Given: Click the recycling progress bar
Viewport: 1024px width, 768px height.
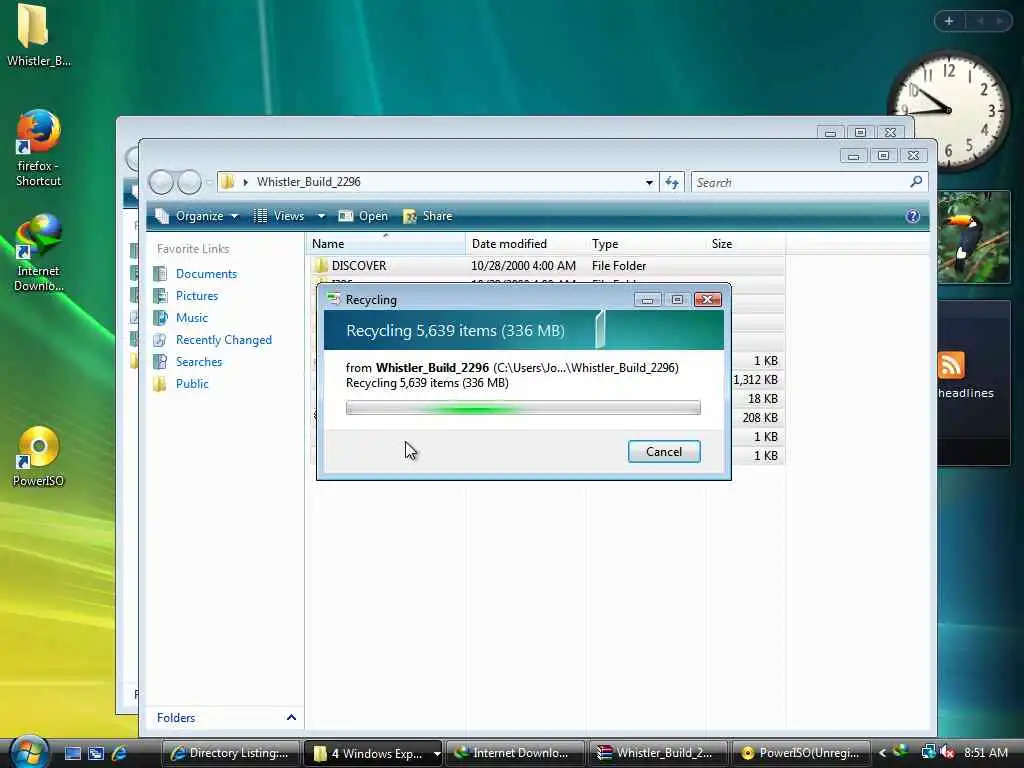Looking at the screenshot, I should [523, 408].
